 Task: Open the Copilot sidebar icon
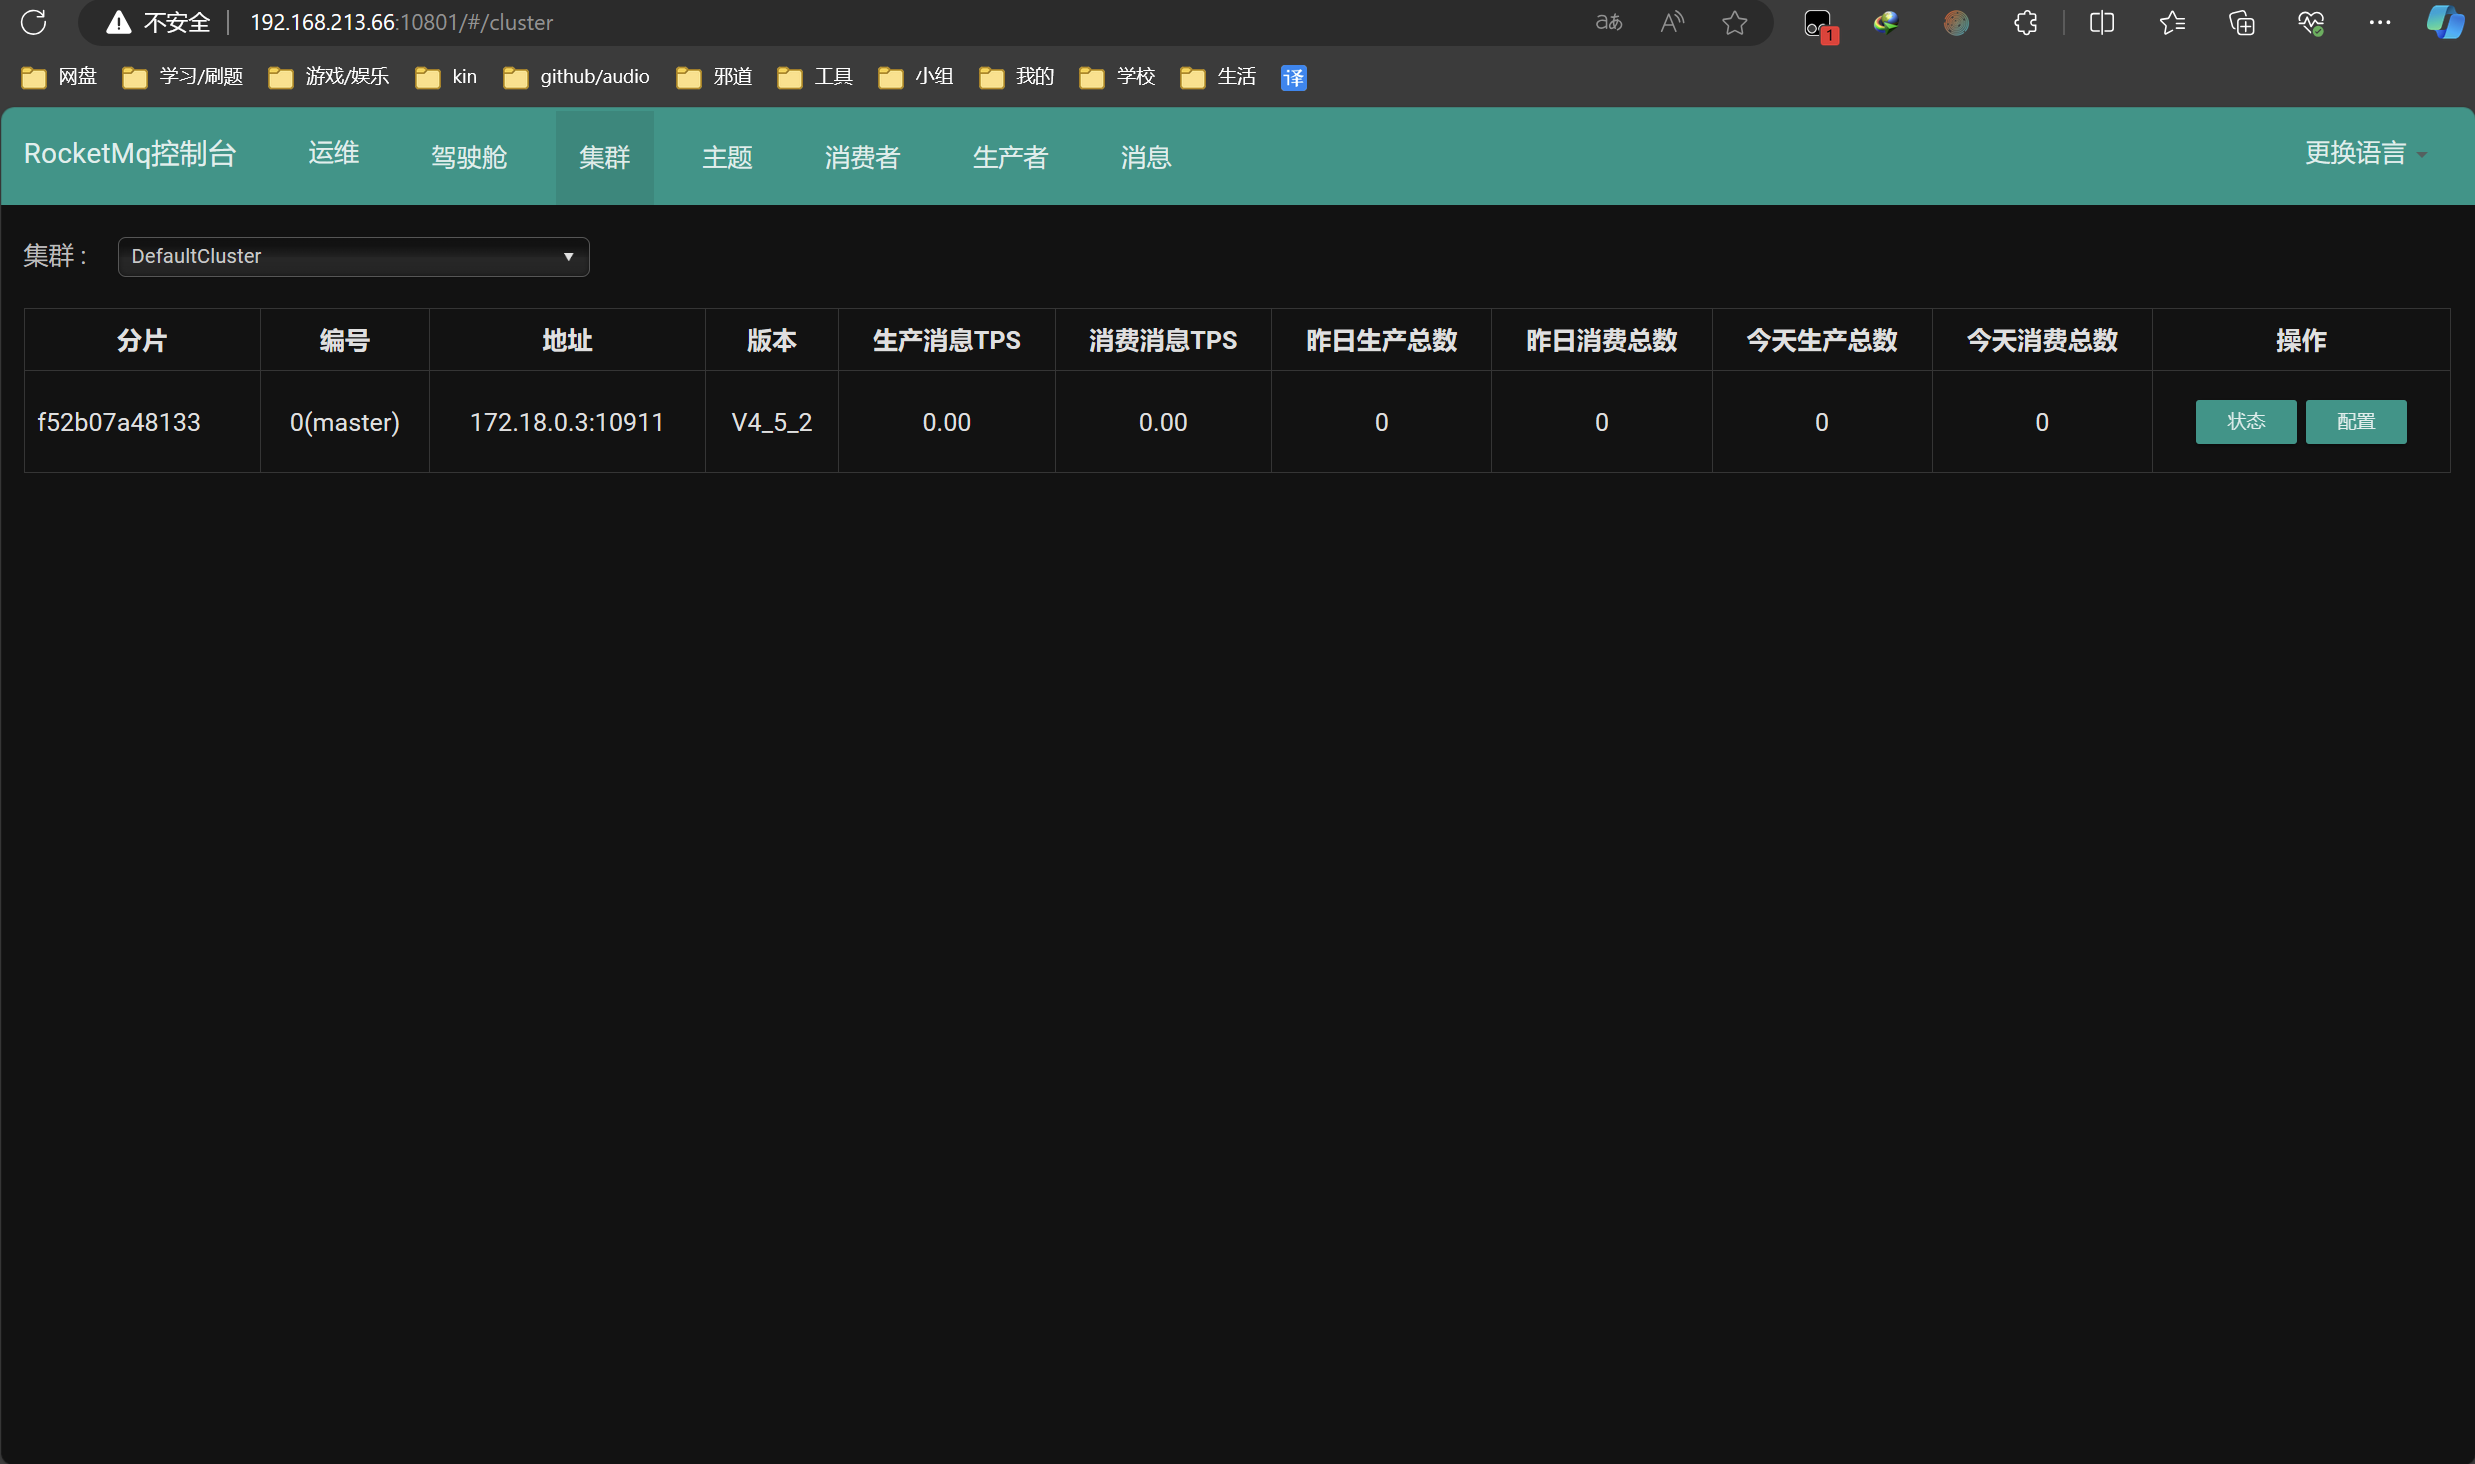coord(2444,22)
